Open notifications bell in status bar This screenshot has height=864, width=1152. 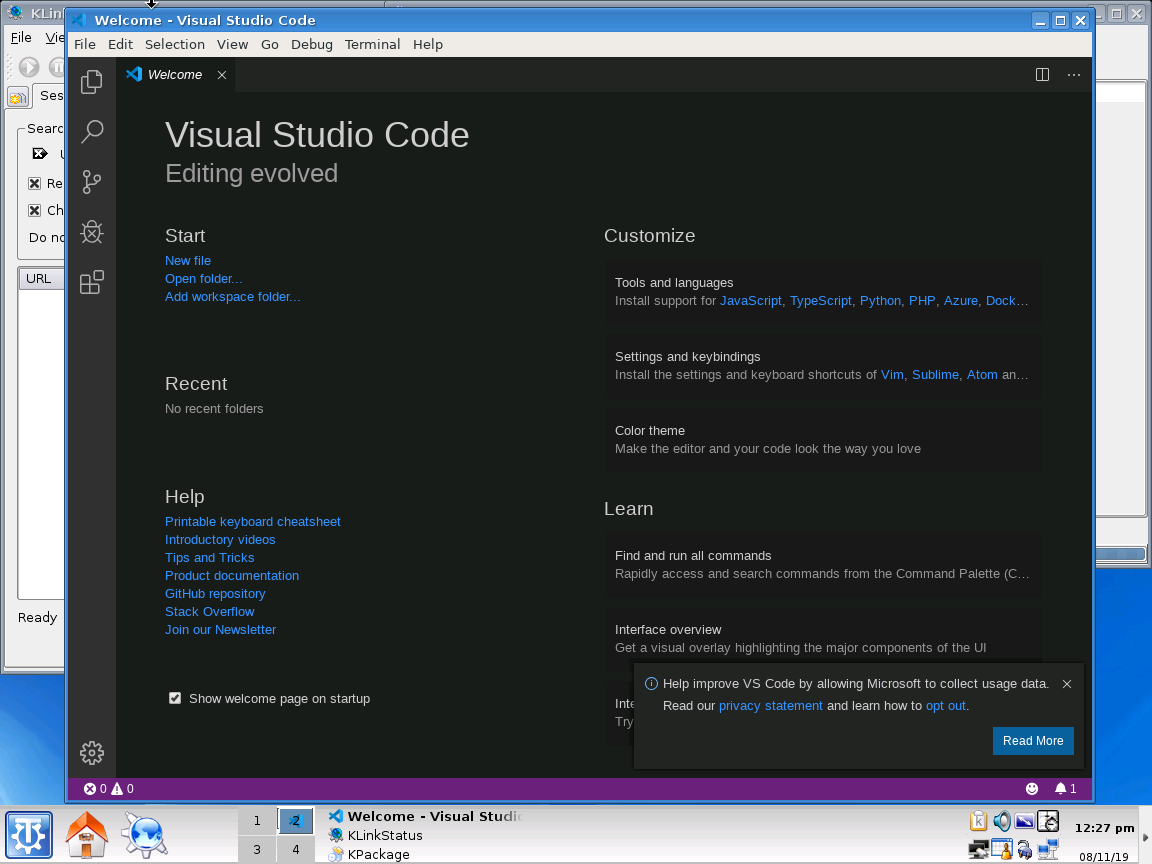coord(1065,788)
